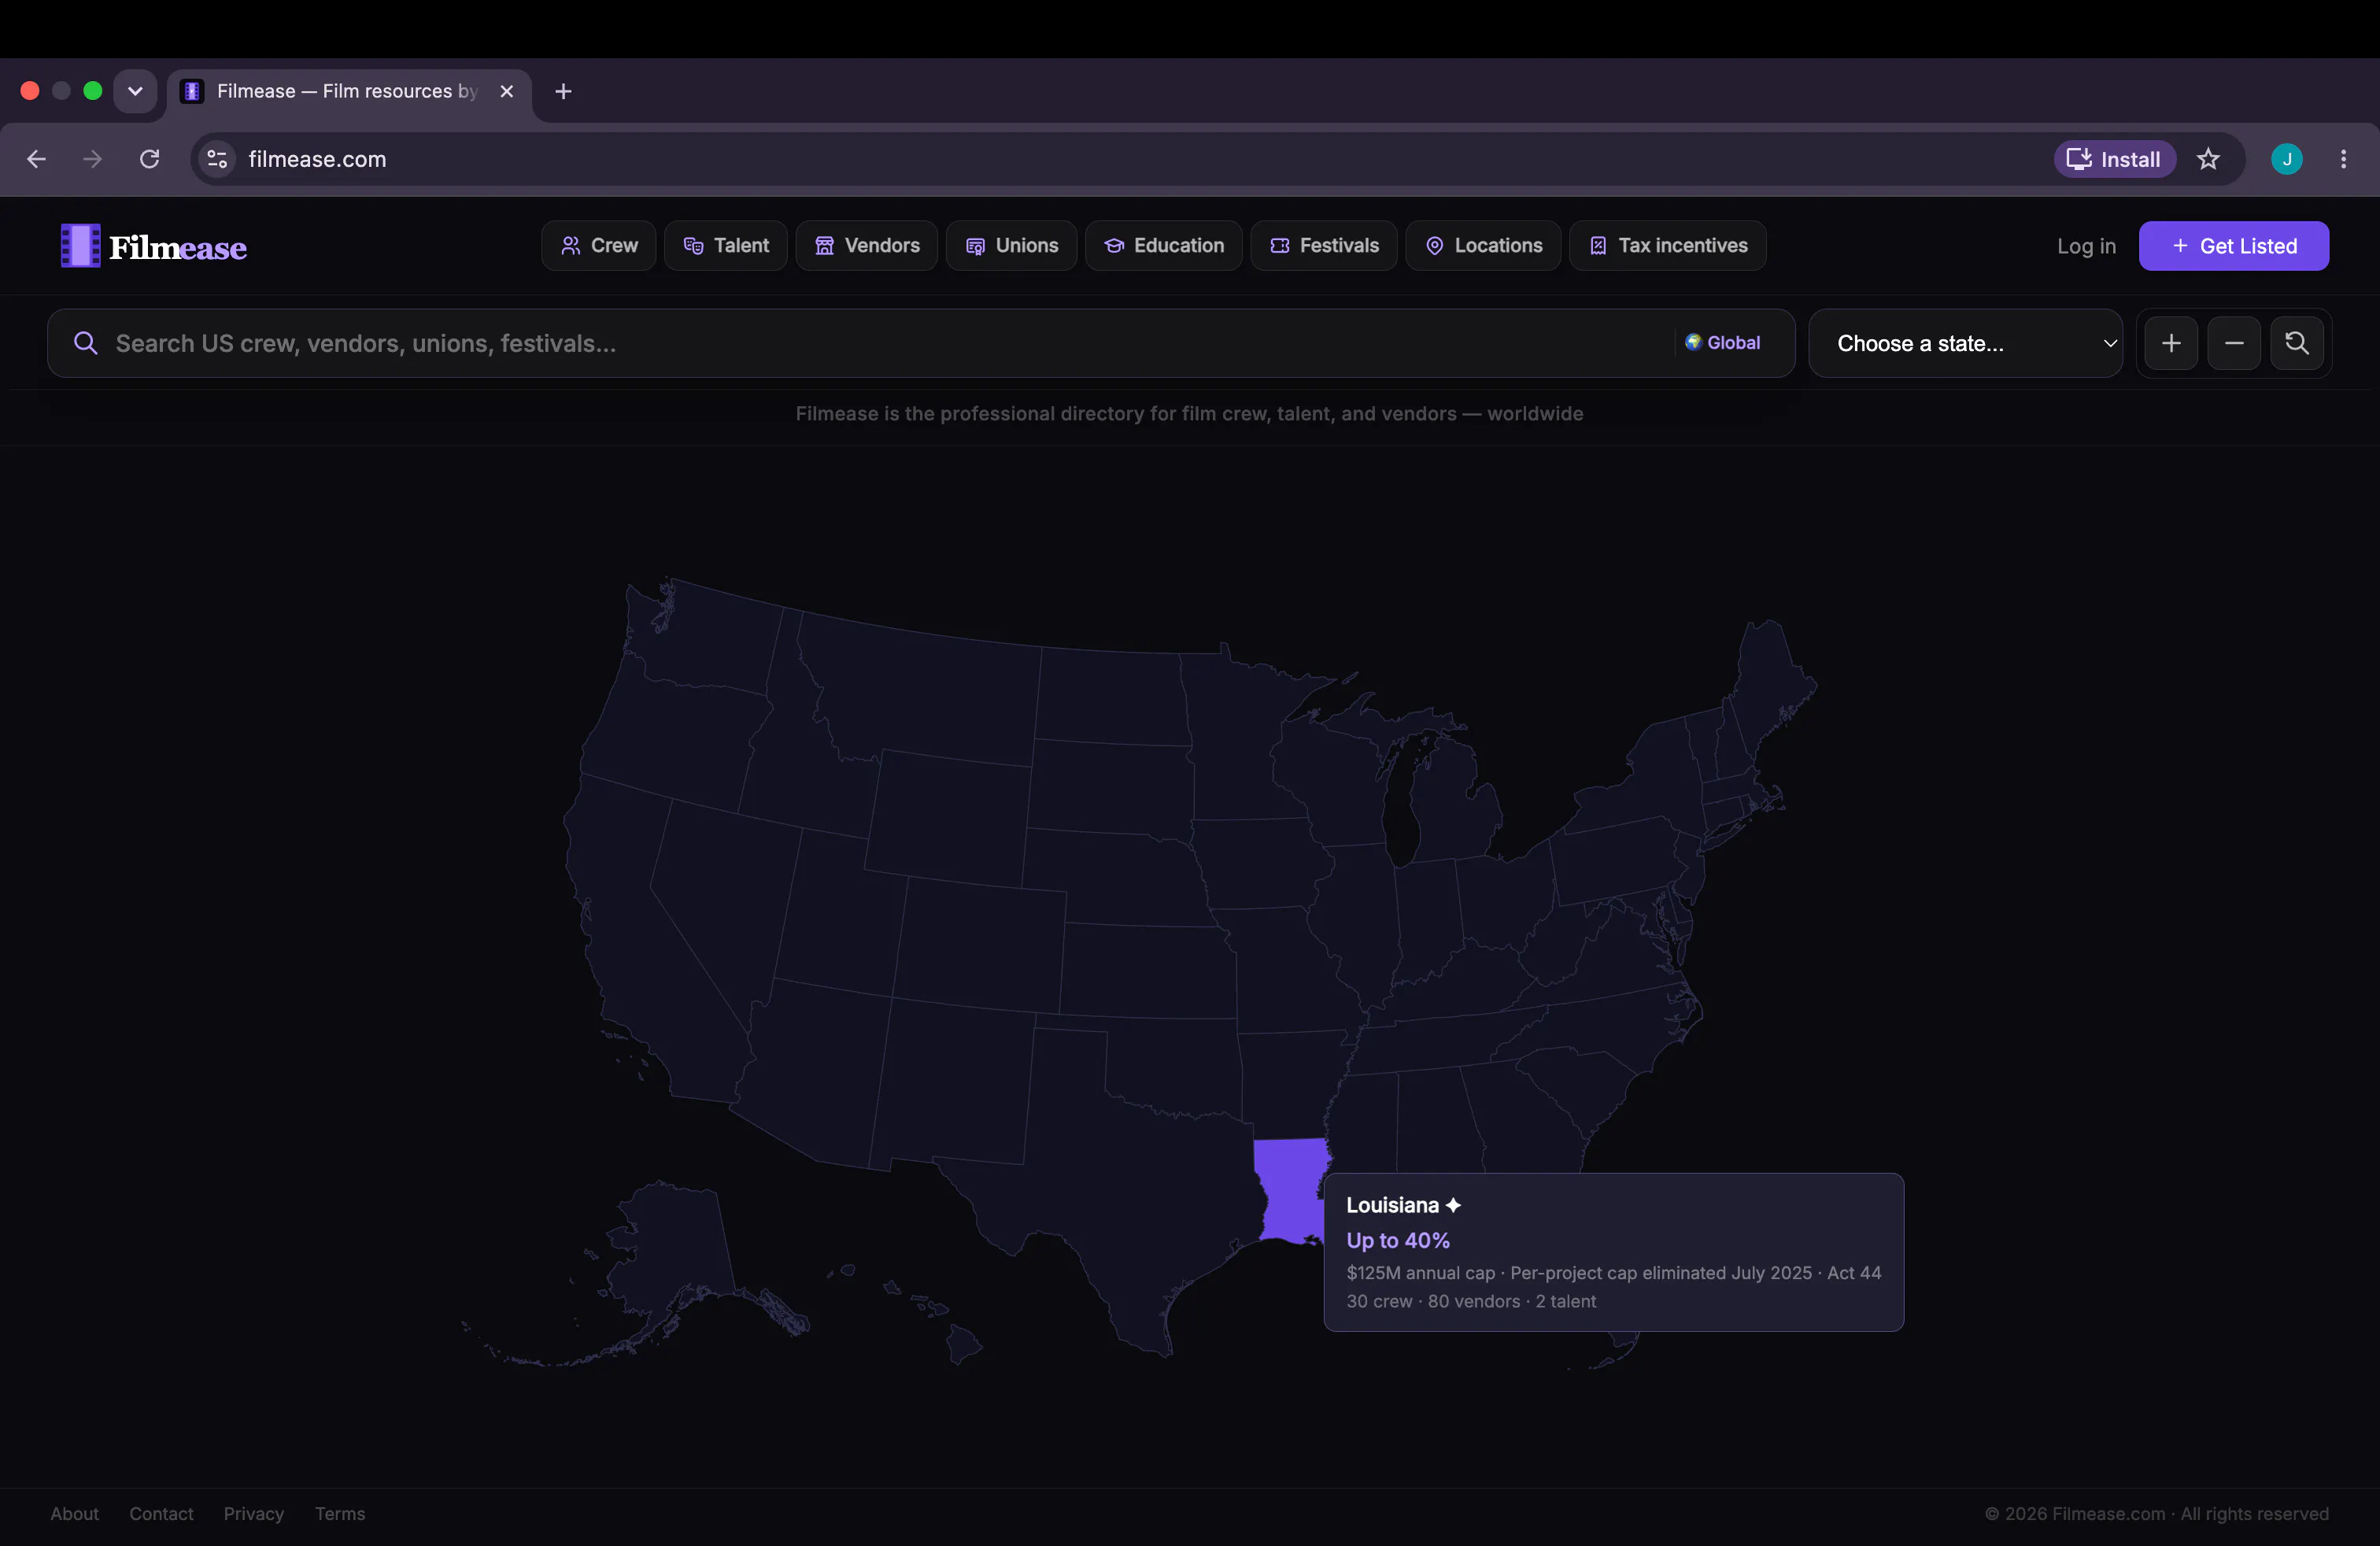Click the filmease.com address bar URL
This screenshot has height=1546, width=2380.
[317, 159]
